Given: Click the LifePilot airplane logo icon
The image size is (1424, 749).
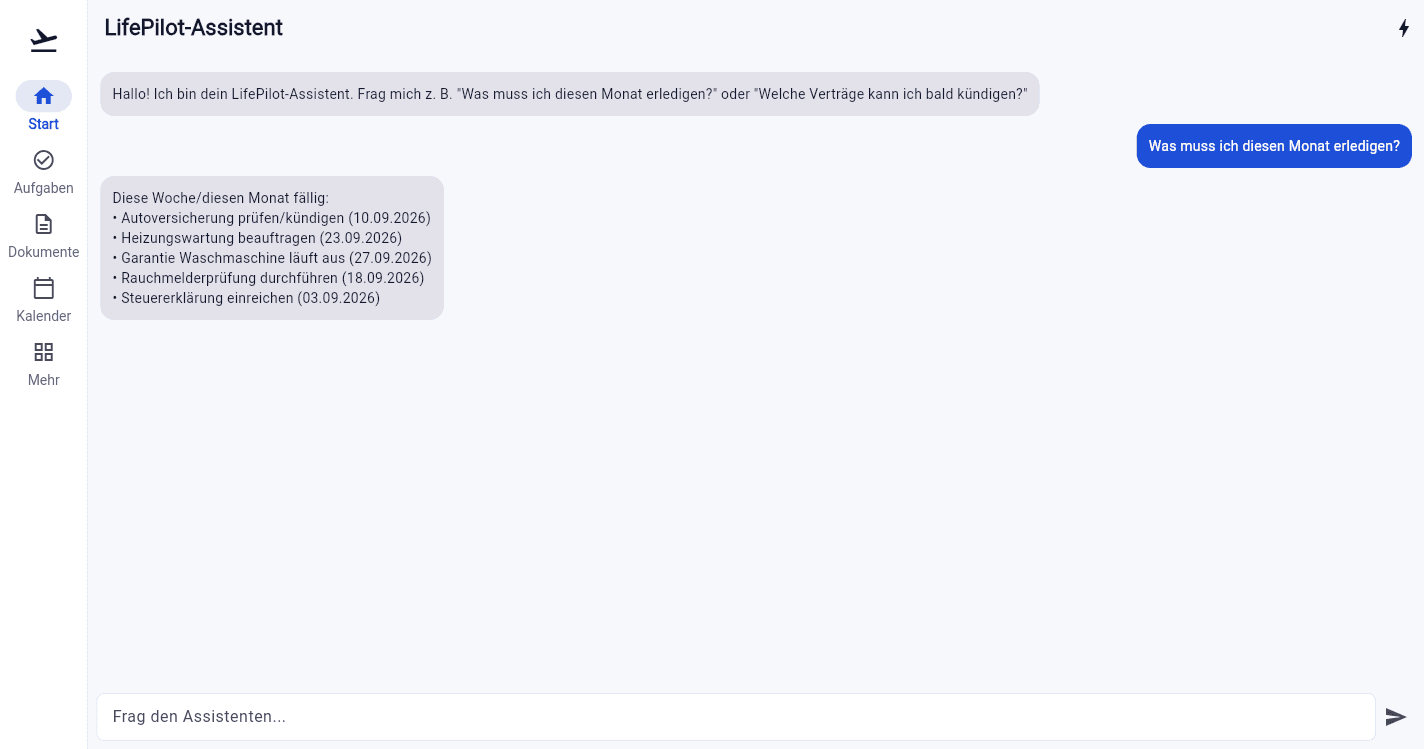Looking at the screenshot, I should [44, 40].
